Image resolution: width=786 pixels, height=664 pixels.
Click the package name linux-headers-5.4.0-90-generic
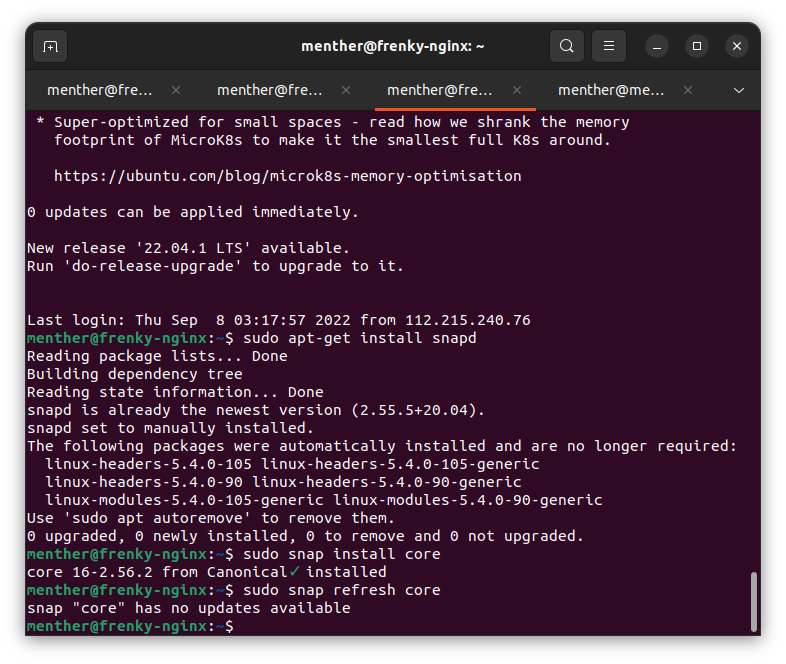tap(386, 482)
